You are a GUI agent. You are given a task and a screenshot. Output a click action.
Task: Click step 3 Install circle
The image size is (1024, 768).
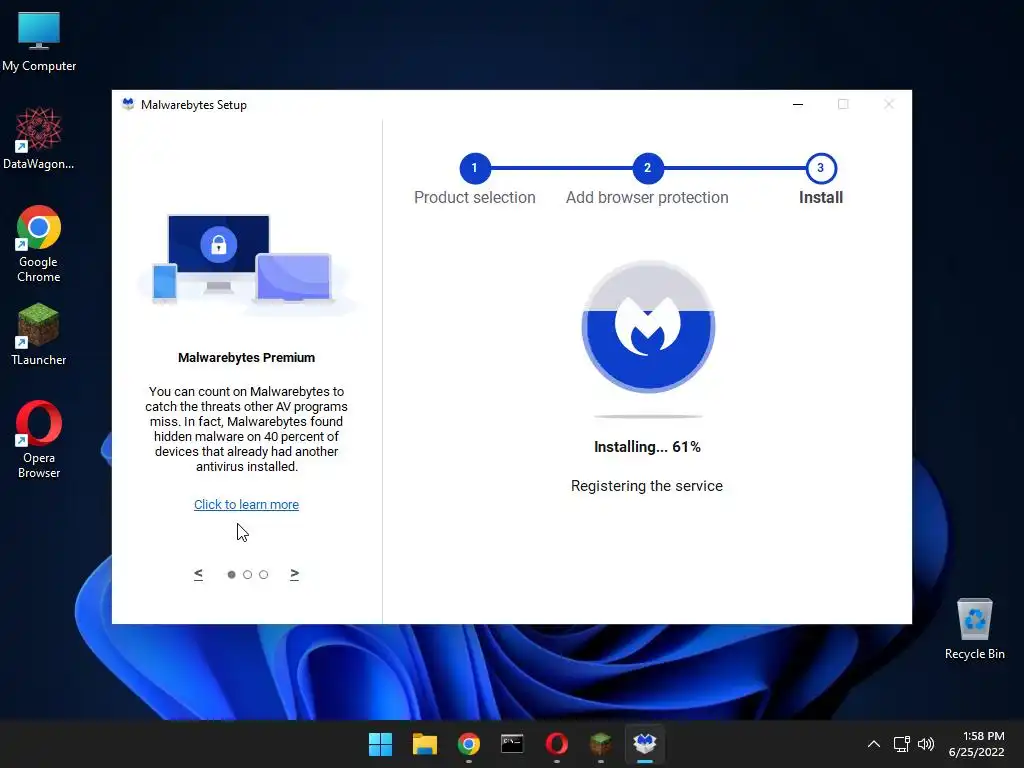pyautogui.click(x=821, y=168)
